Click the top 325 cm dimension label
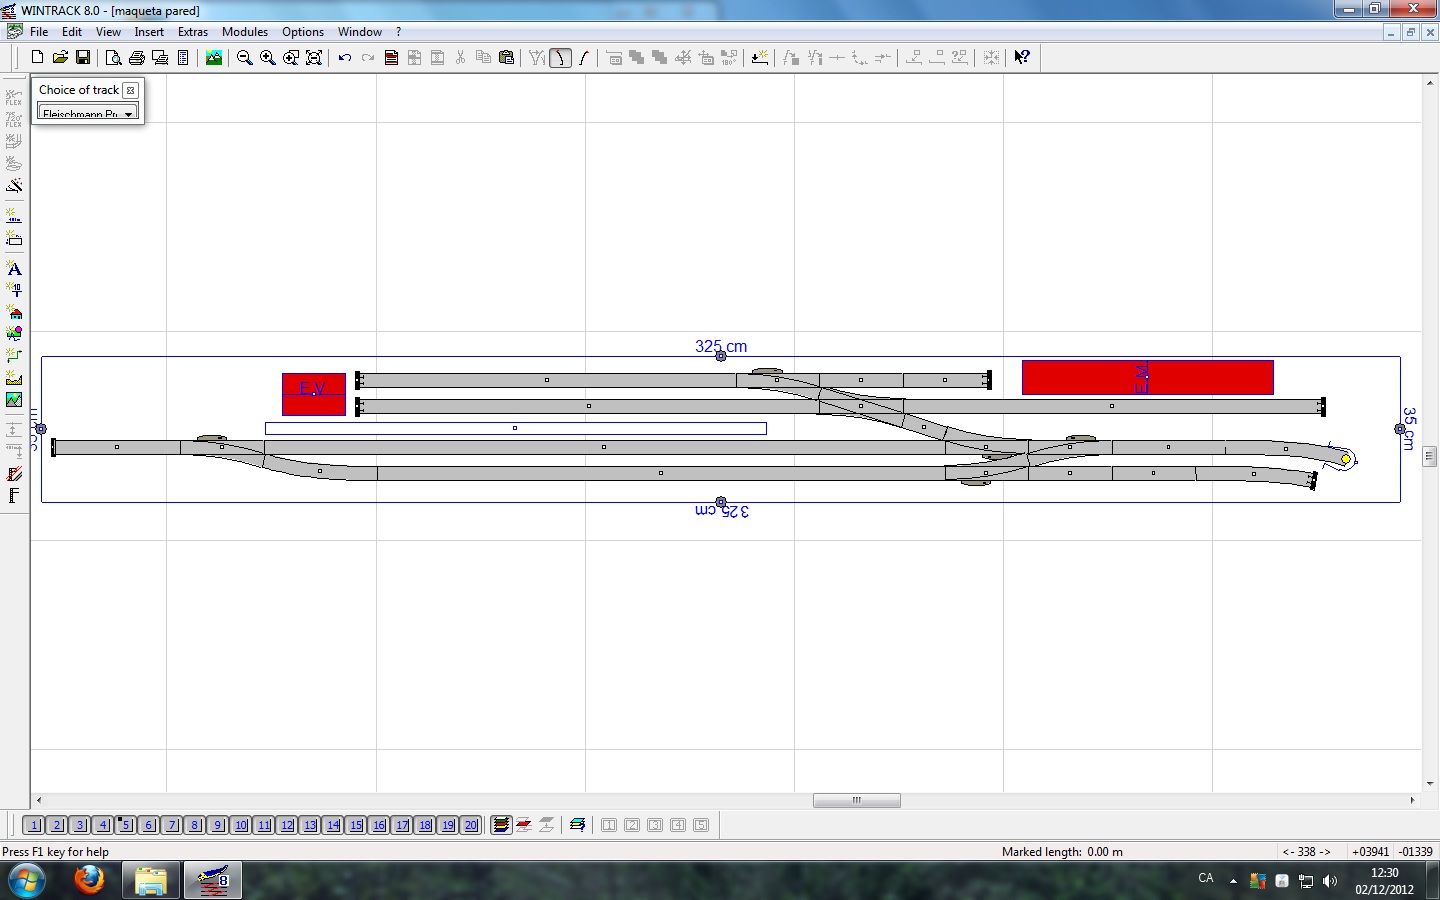 pos(721,346)
